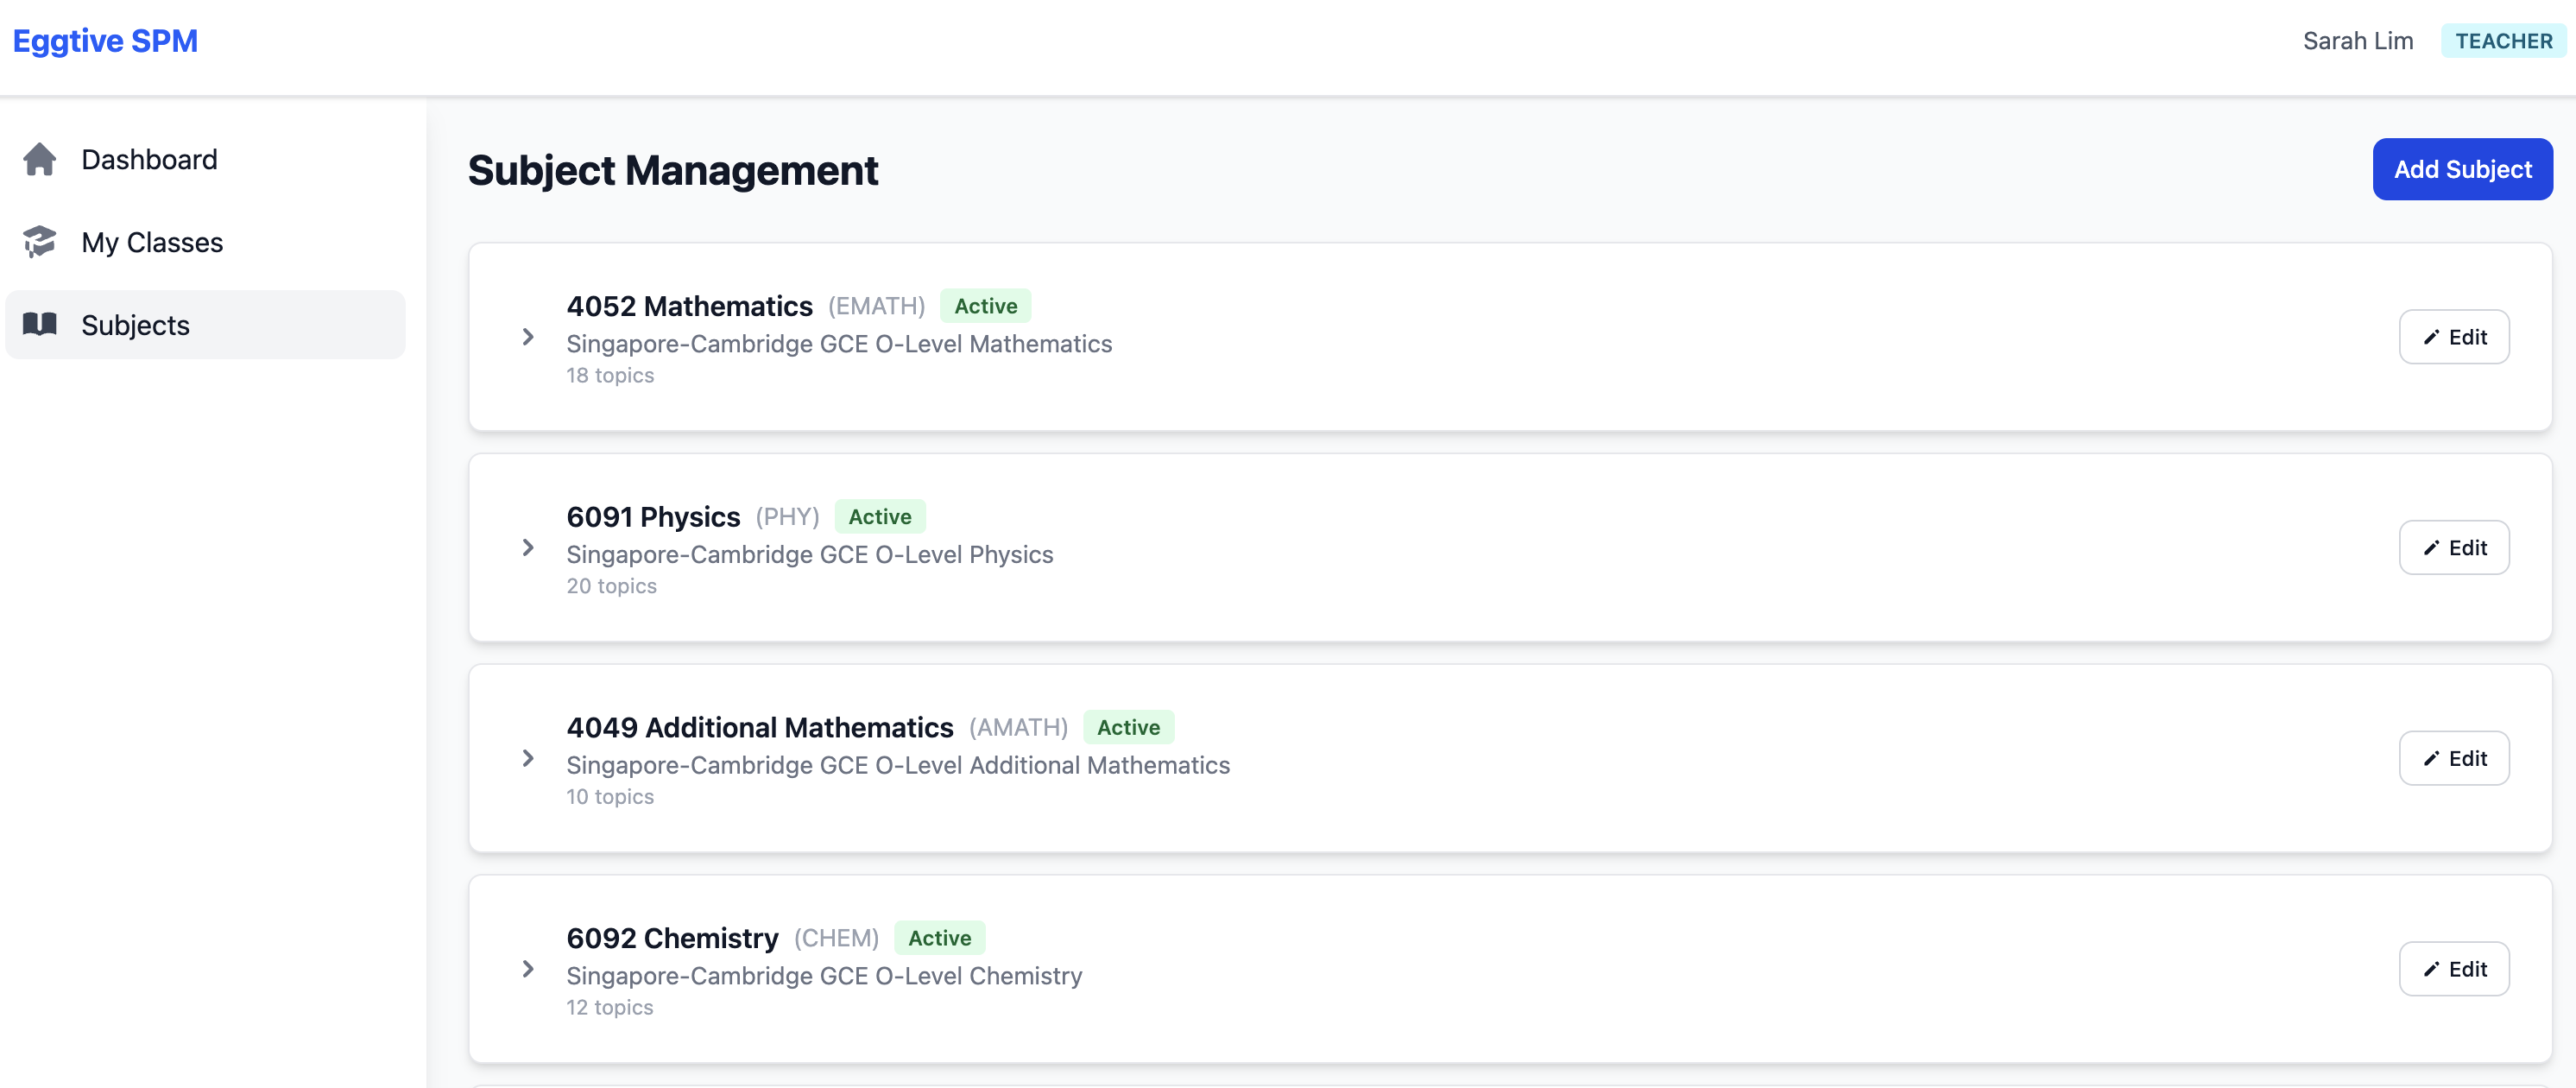Click the My Classes graduation cap icon
Screen dimensions: 2576x1088
(40, 242)
